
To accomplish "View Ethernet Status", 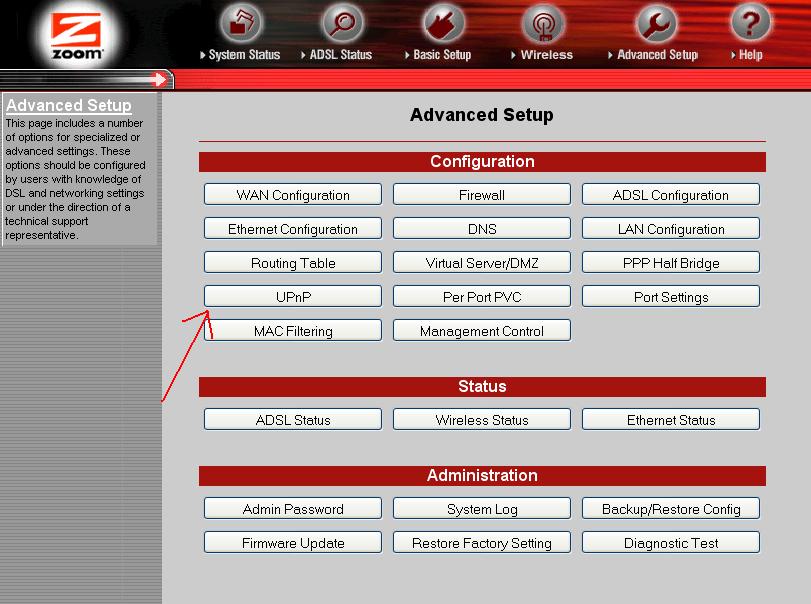I will tap(671, 419).
